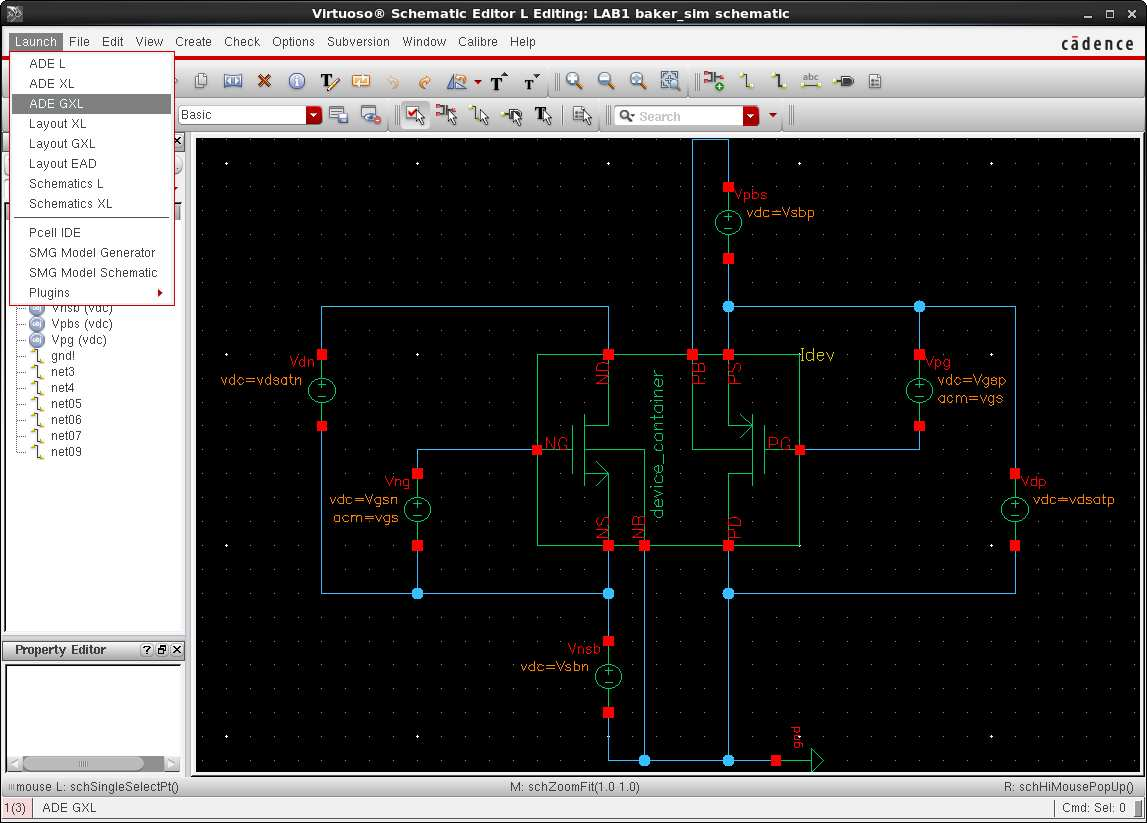Open the Search toolbar options arrow
The image size is (1147, 823).
772,116
